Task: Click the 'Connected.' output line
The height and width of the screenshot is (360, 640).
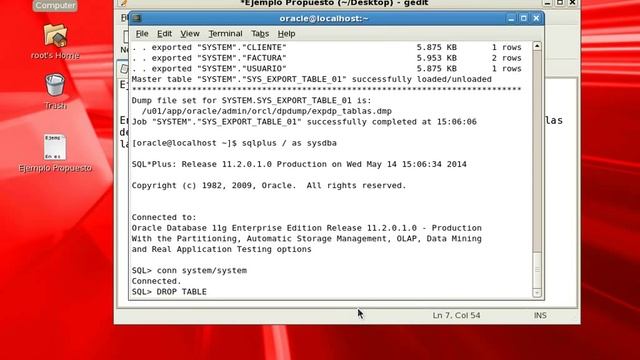Action: click(156, 281)
